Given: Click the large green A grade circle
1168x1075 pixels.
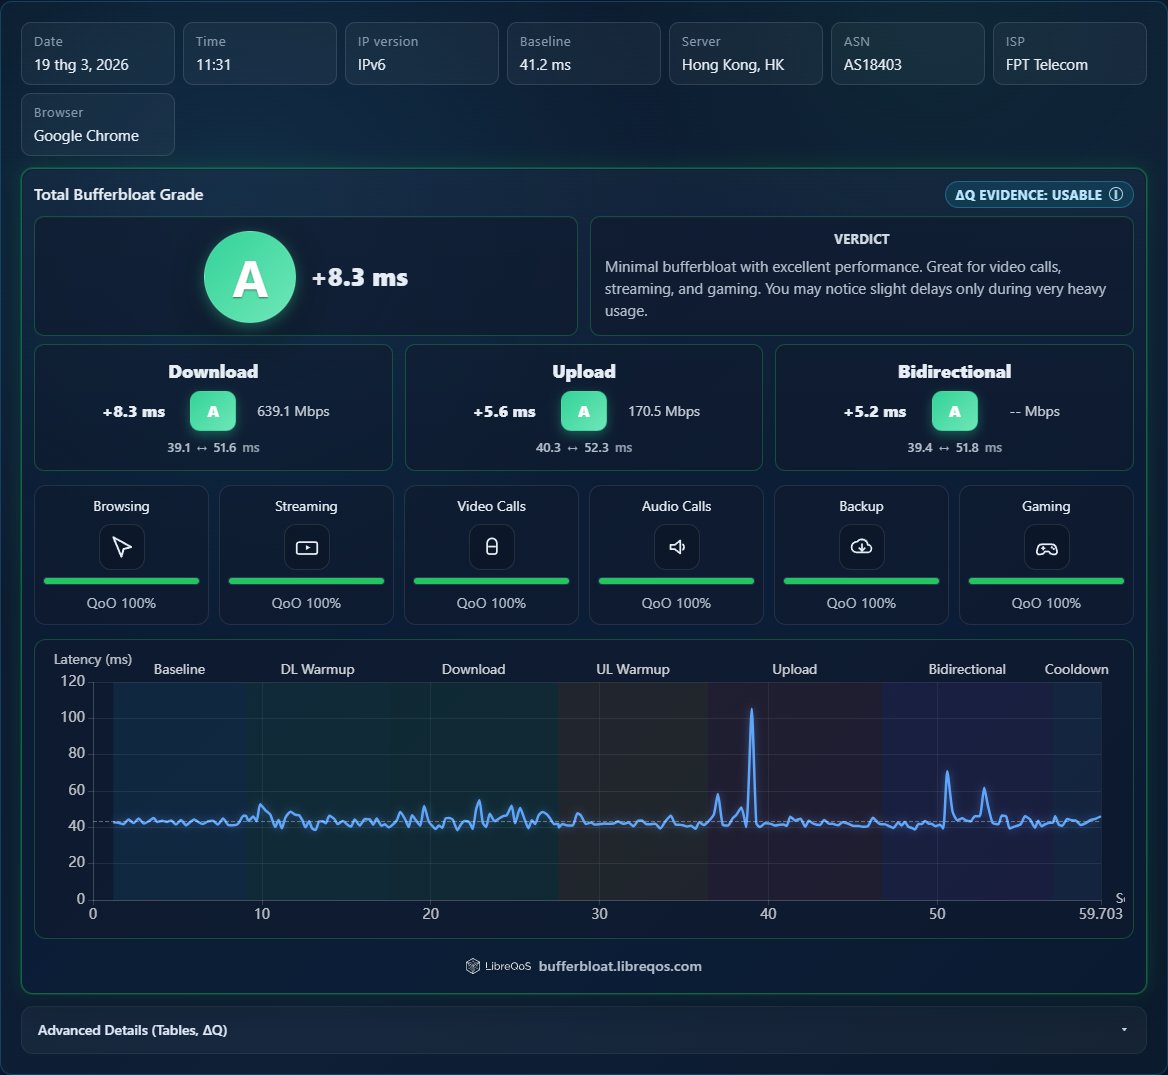Looking at the screenshot, I should 250,277.
